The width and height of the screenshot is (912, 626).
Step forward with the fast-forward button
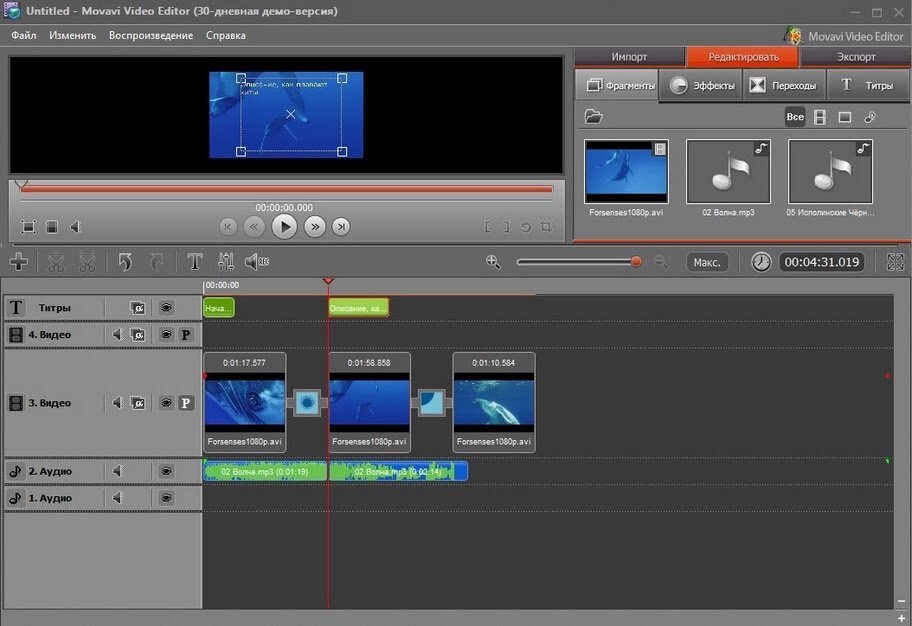pos(315,226)
